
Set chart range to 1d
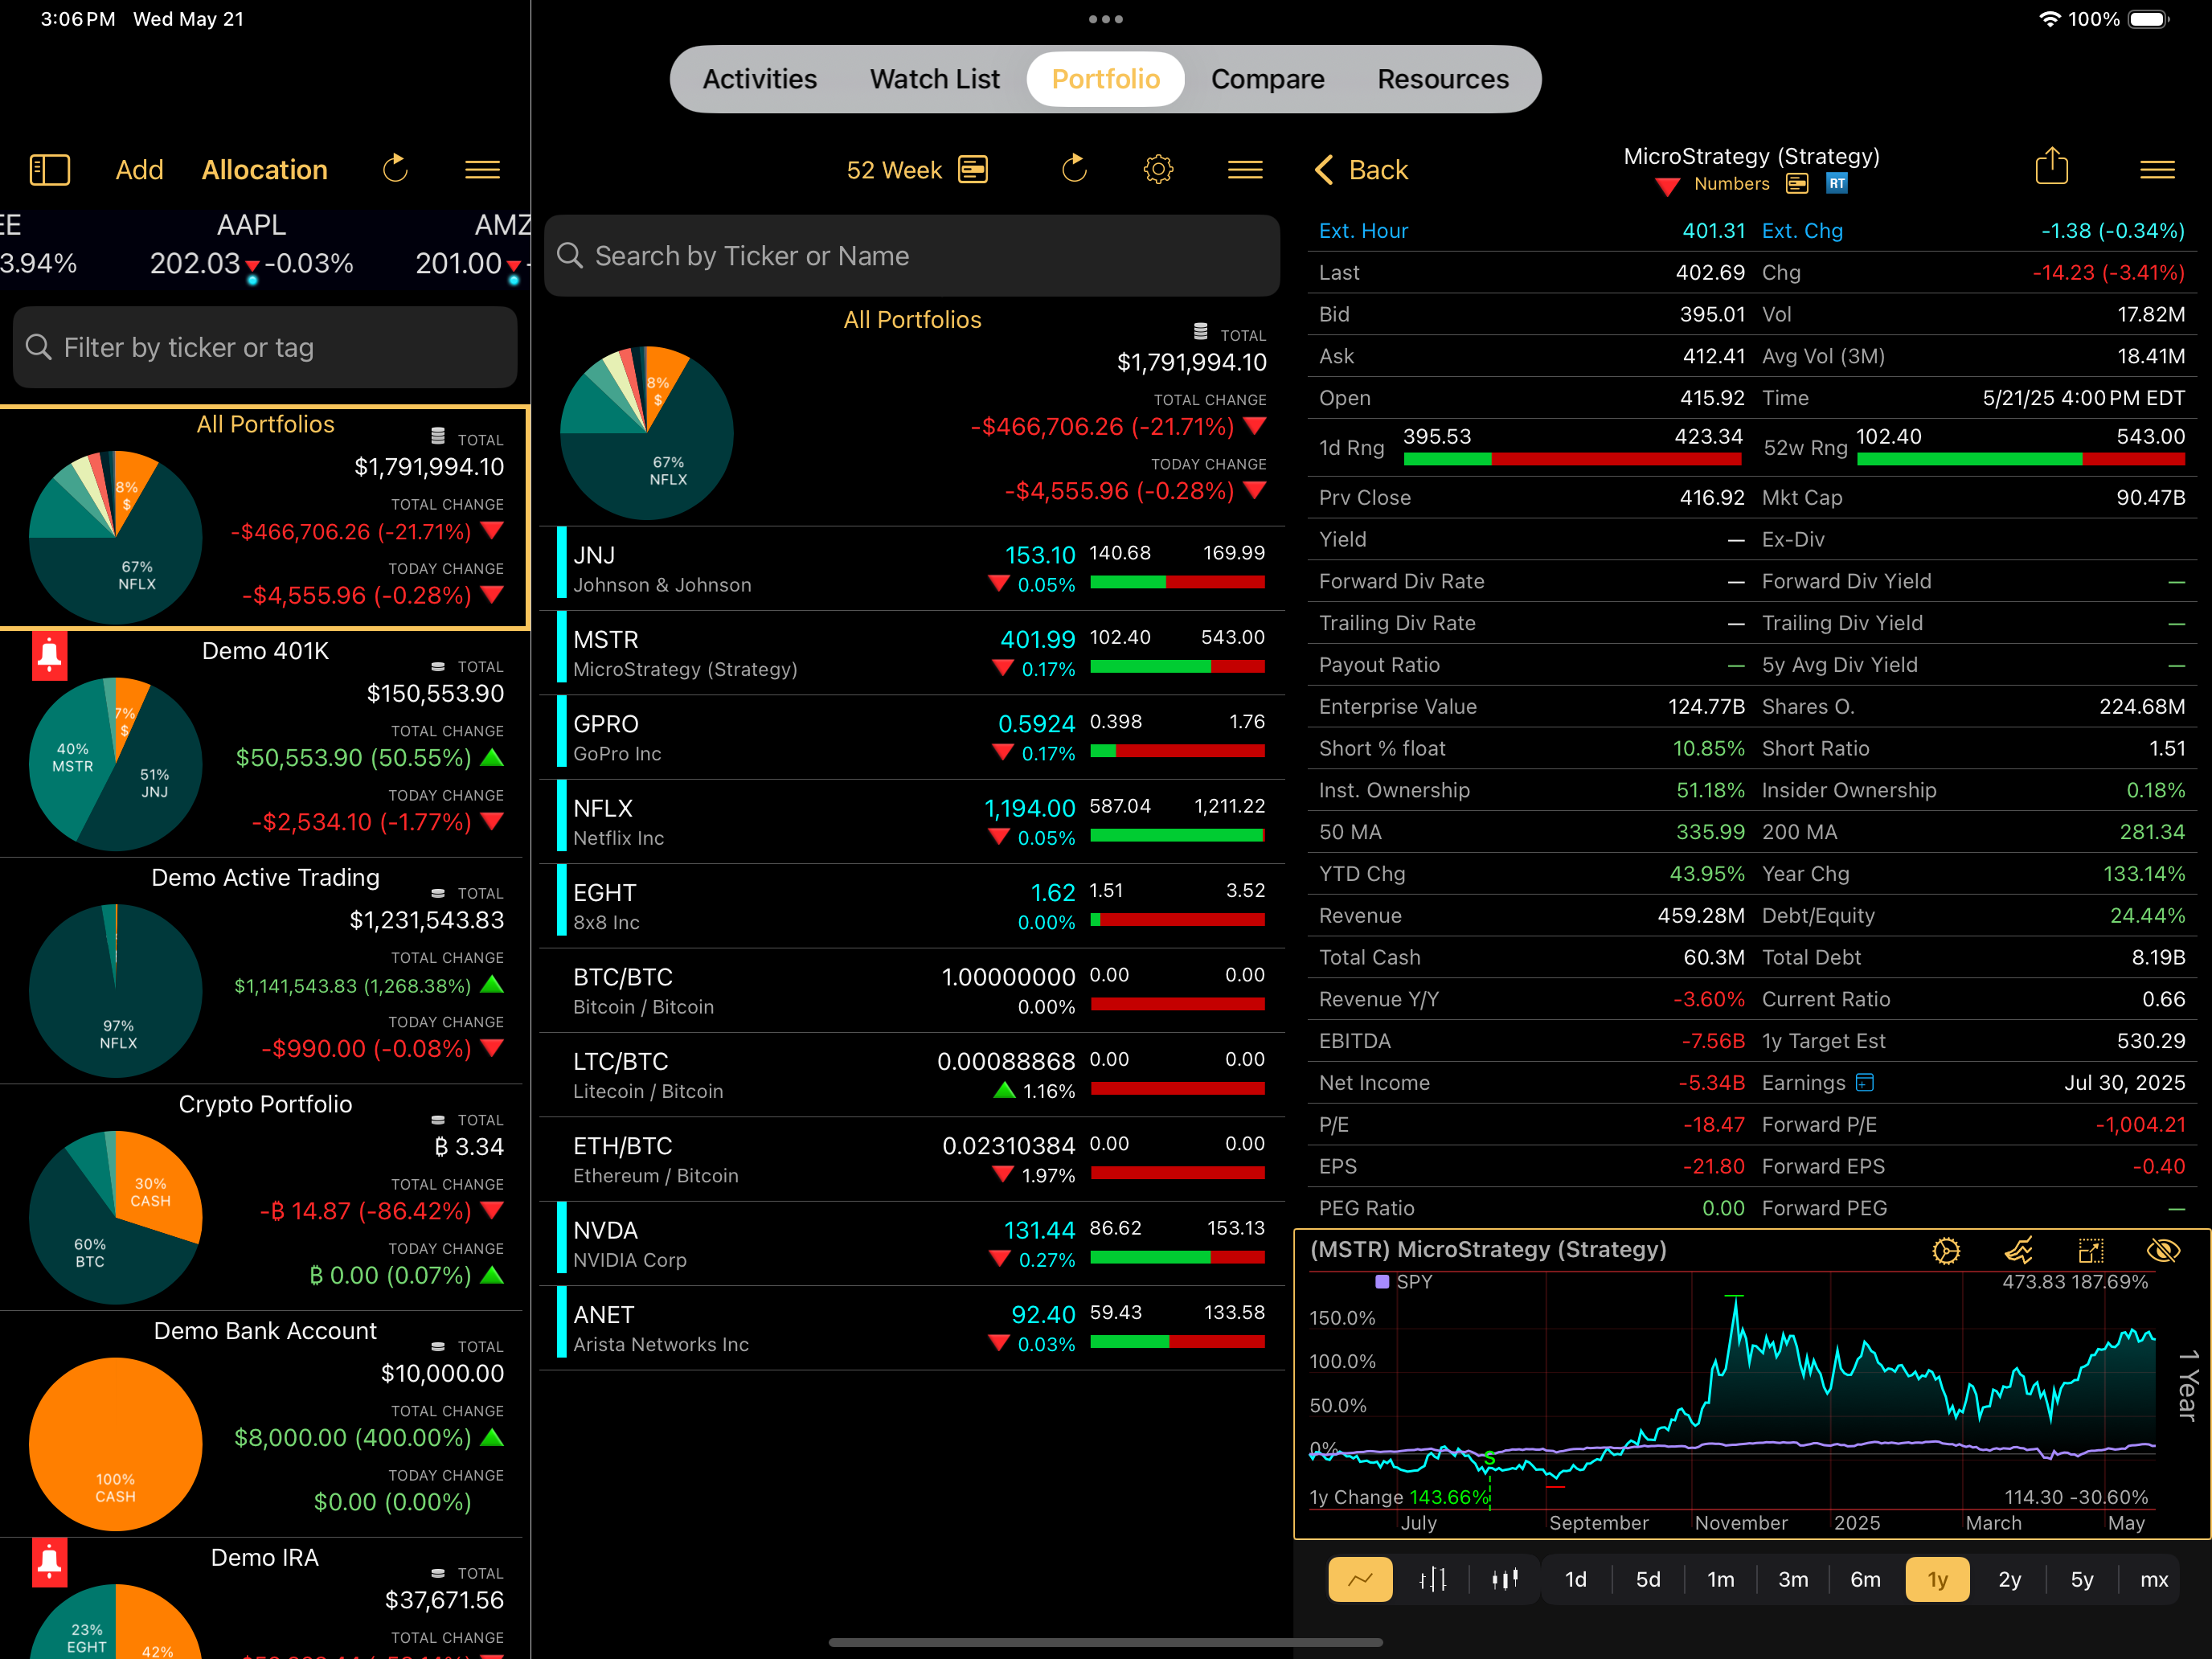click(1576, 1580)
